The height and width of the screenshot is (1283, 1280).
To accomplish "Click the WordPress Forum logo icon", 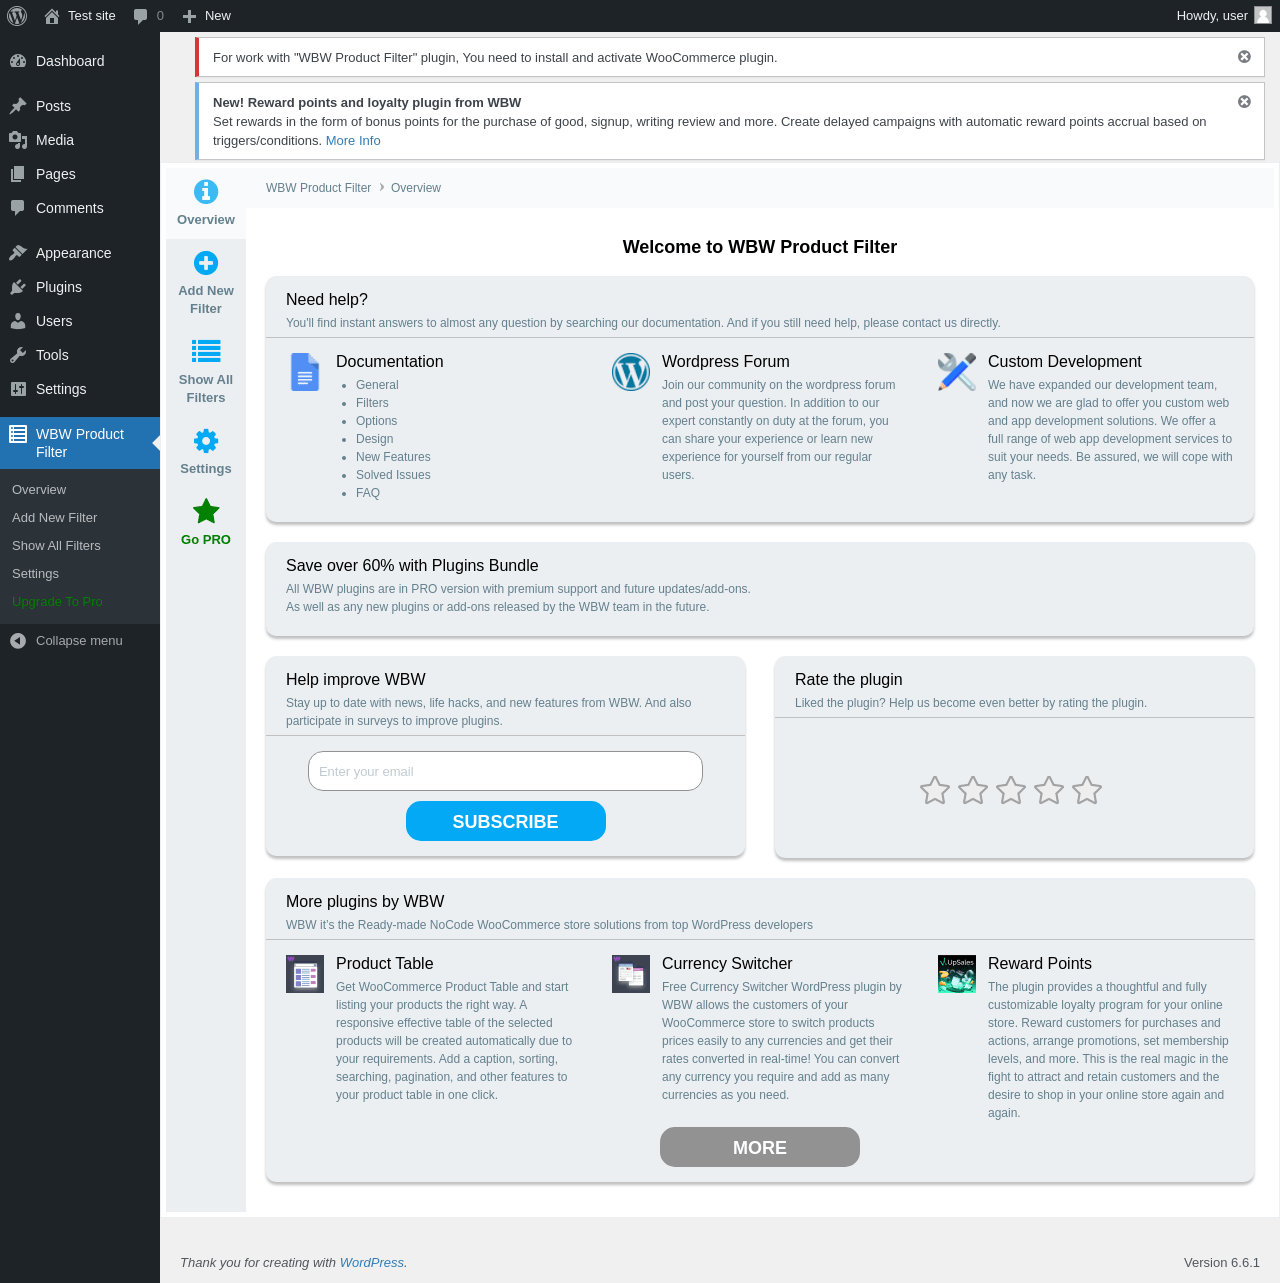I will coord(631,372).
